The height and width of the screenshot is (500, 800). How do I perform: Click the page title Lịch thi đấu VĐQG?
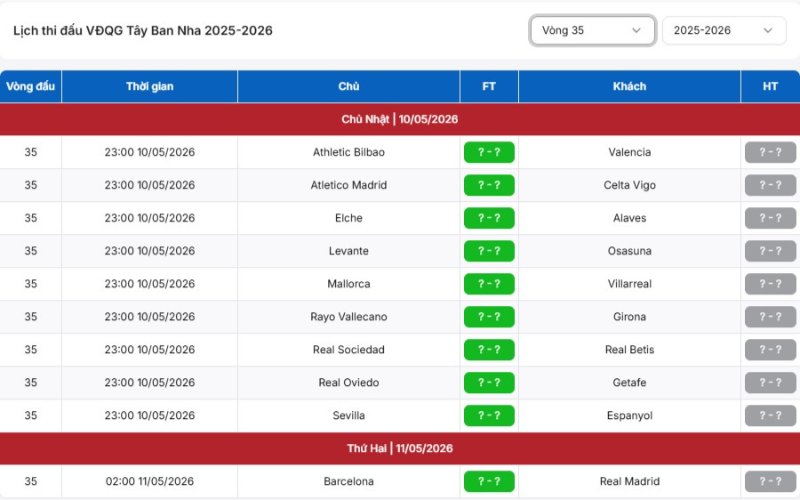tap(143, 31)
